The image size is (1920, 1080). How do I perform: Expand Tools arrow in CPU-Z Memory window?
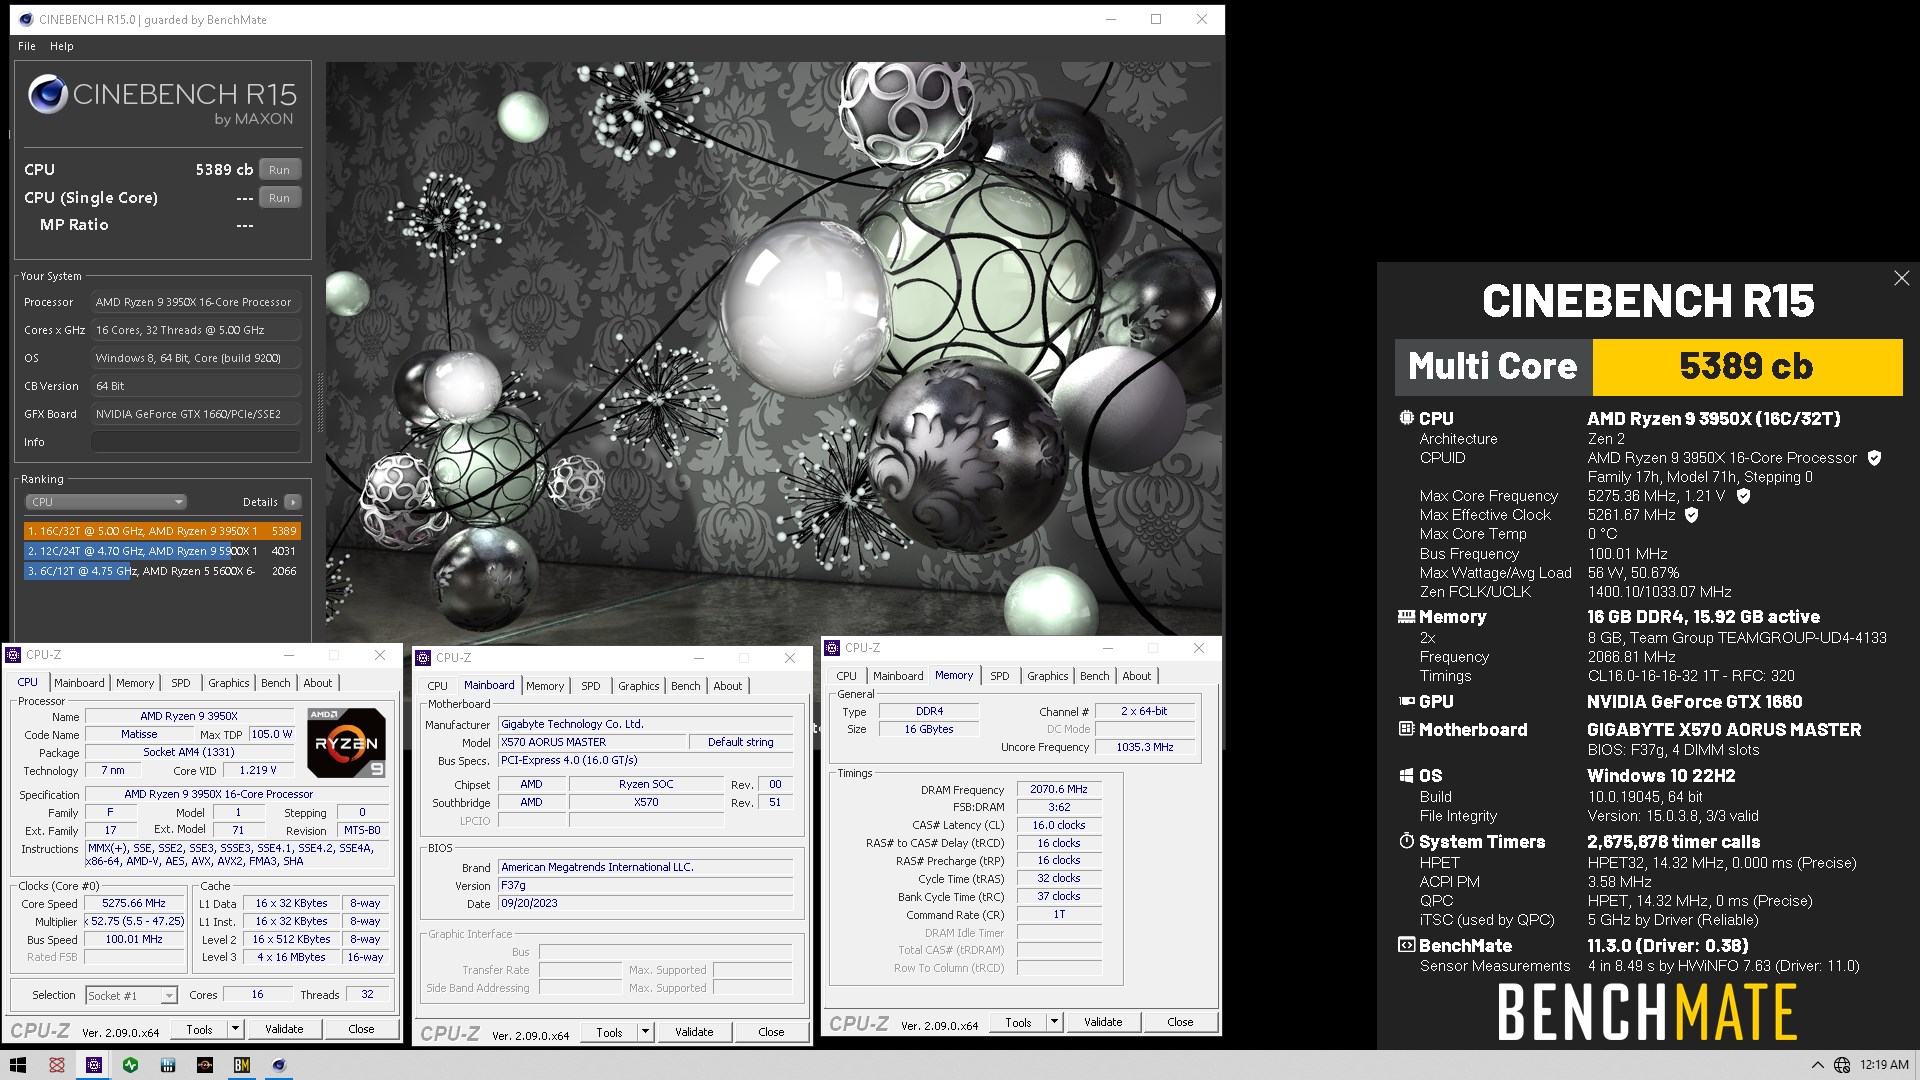point(1054,1022)
